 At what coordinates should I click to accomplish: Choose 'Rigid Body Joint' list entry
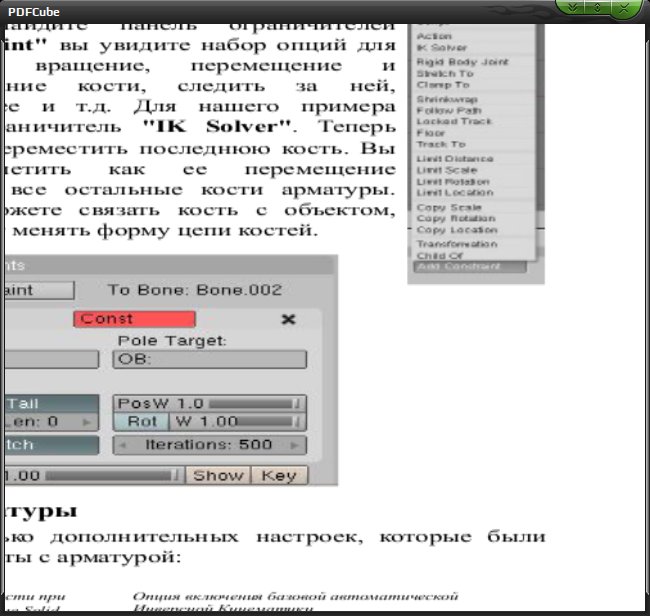pos(462,62)
